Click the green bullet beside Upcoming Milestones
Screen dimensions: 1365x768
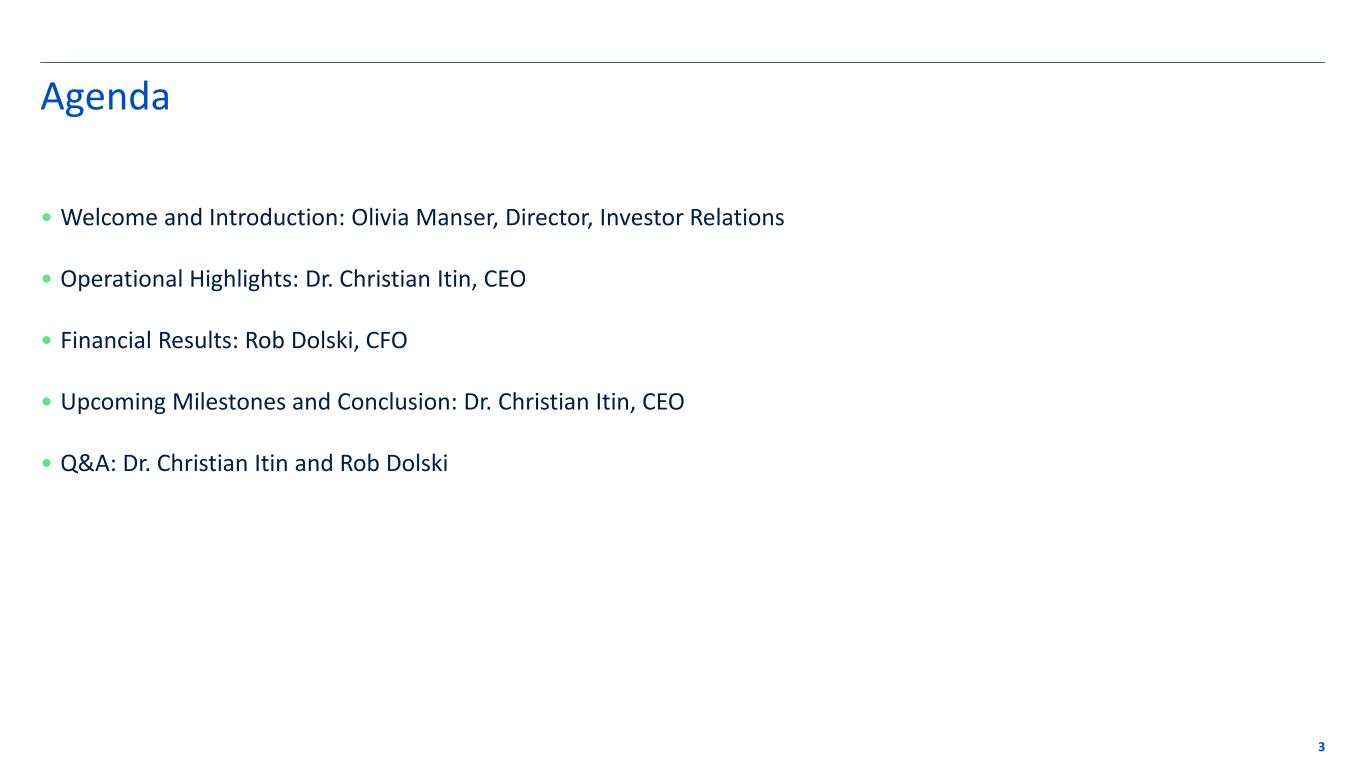tap(48, 403)
